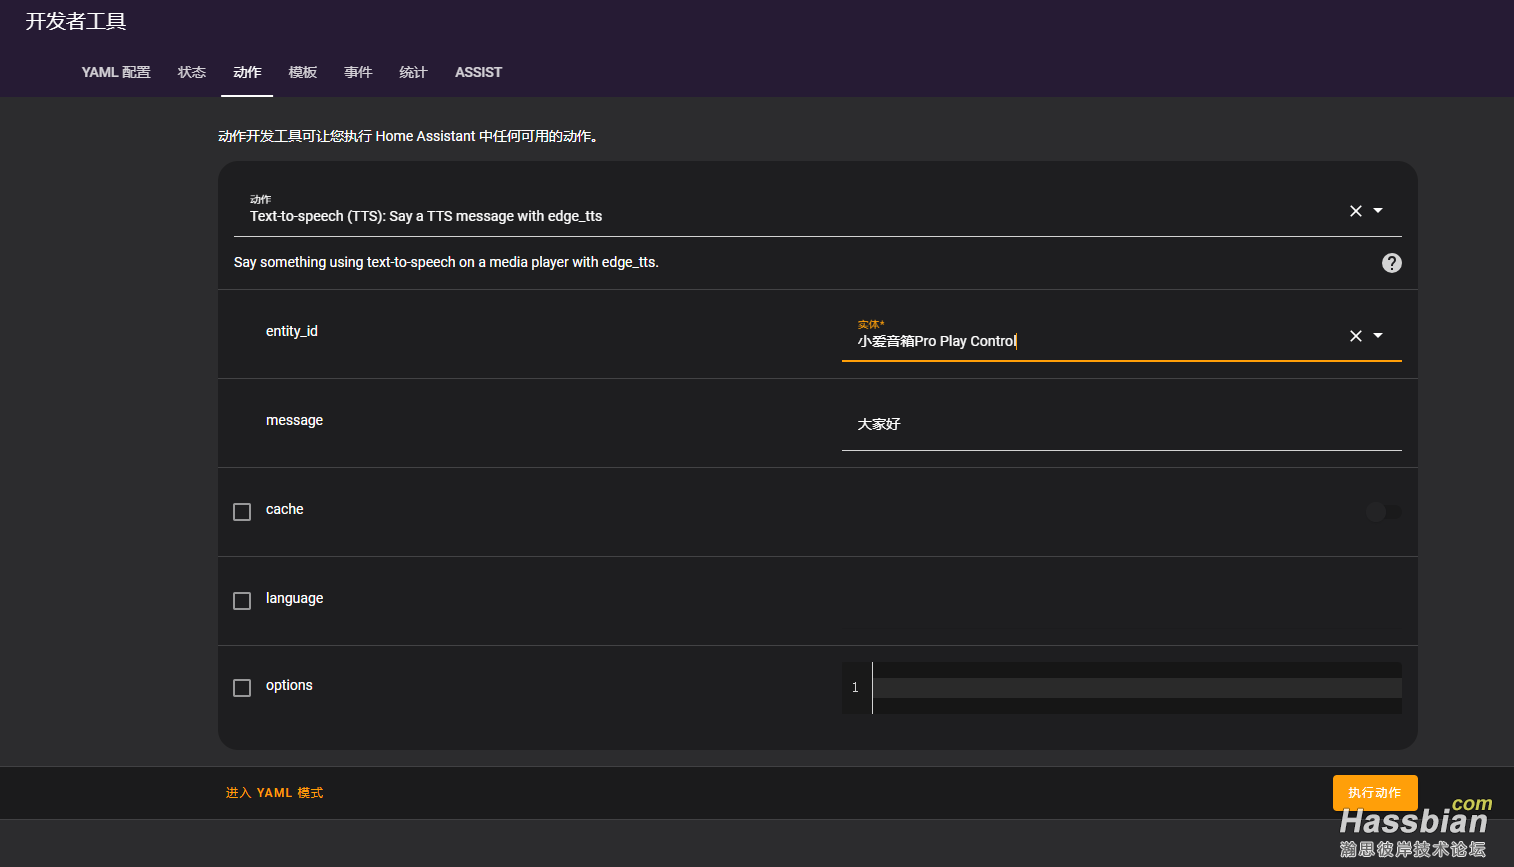
Task: Switch to YAML 配置 tab
Action: point(116,72)
